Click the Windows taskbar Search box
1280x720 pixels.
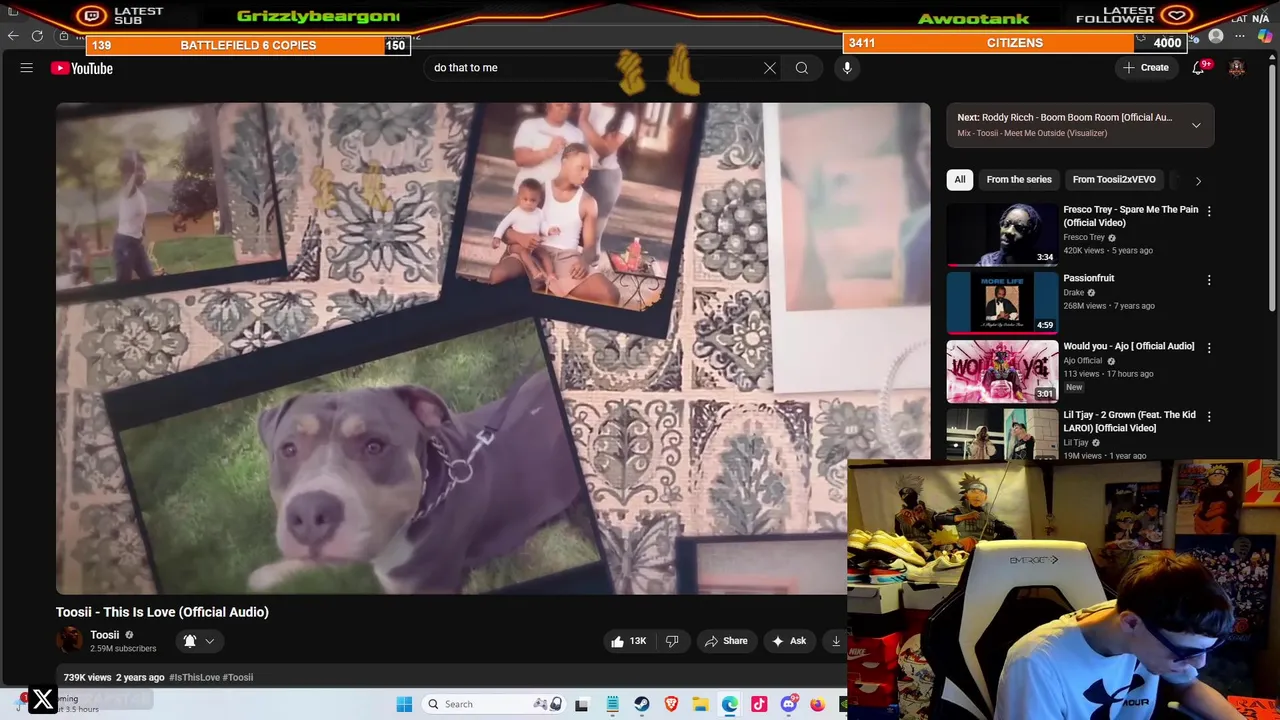495,704
